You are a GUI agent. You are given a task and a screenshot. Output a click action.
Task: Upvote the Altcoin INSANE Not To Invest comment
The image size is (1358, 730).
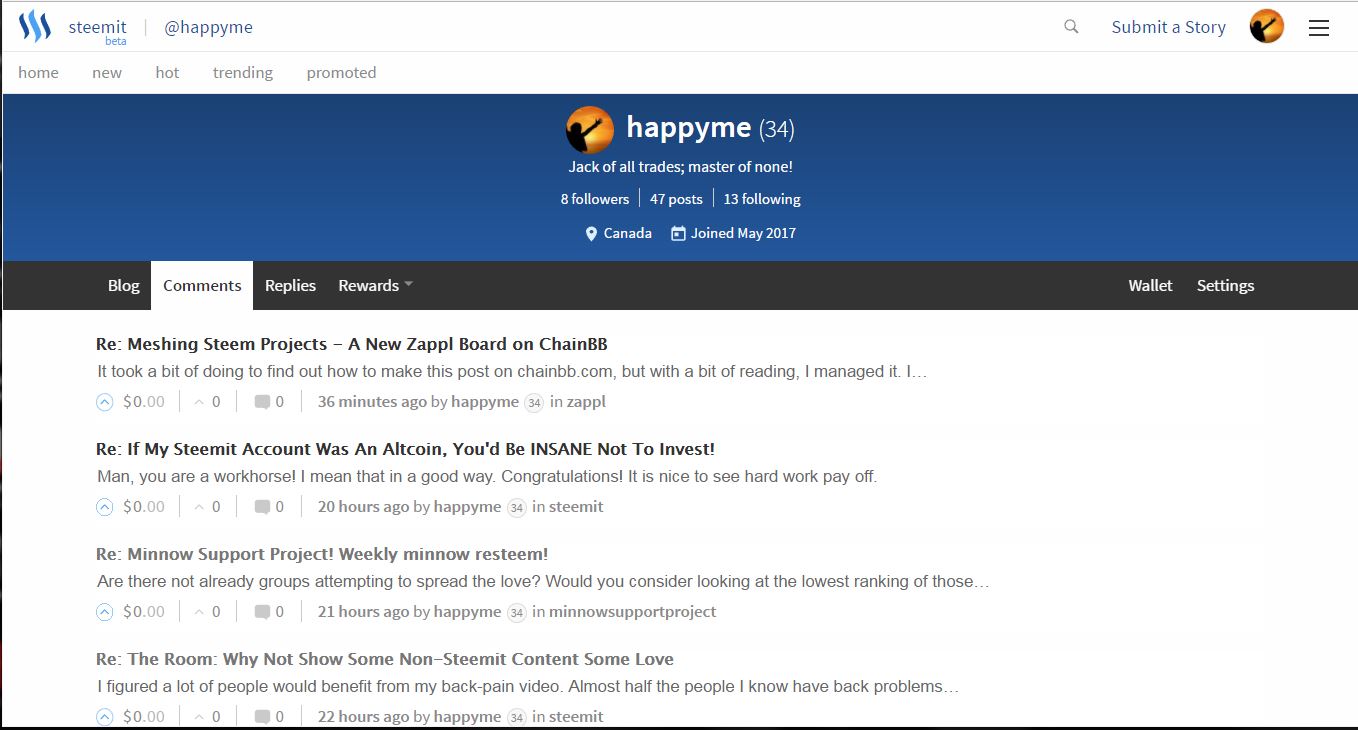click(x=105, y=507)
